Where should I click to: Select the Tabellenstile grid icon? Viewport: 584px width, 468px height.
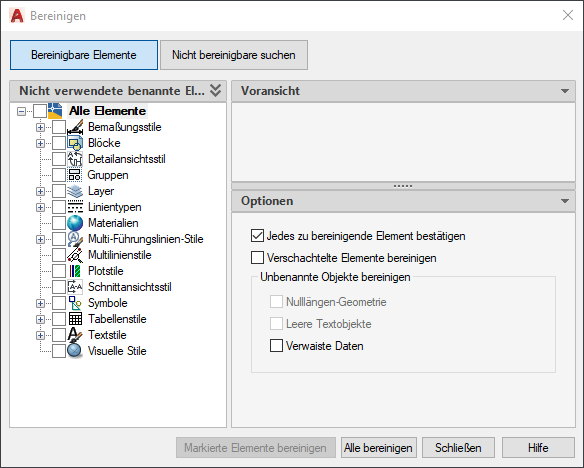click(x=75, y=319)
